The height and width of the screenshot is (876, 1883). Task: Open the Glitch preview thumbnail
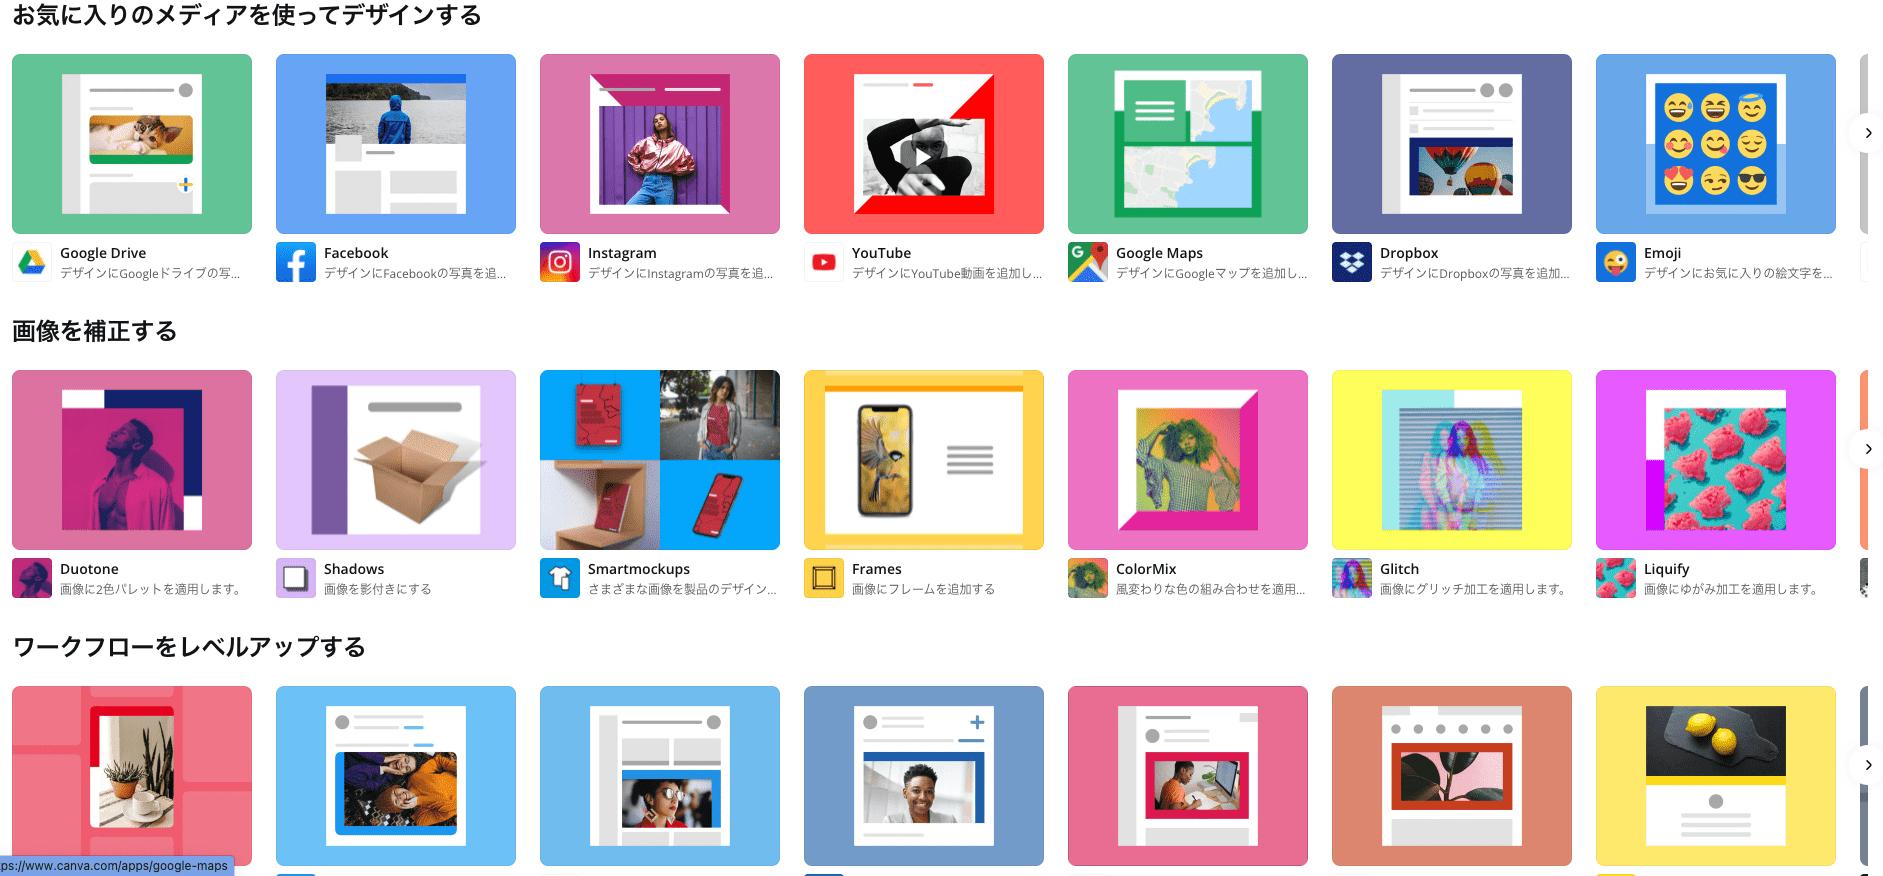[x=1451, y=460]
